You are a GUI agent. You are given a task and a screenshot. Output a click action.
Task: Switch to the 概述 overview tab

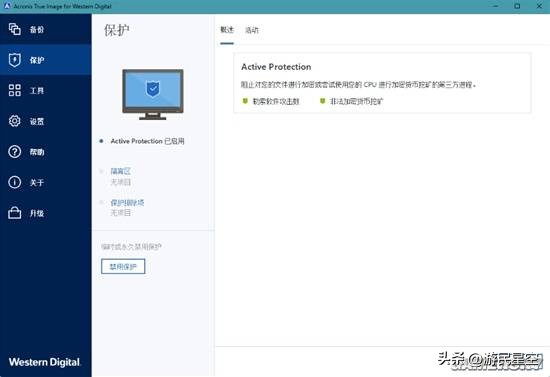227,30
